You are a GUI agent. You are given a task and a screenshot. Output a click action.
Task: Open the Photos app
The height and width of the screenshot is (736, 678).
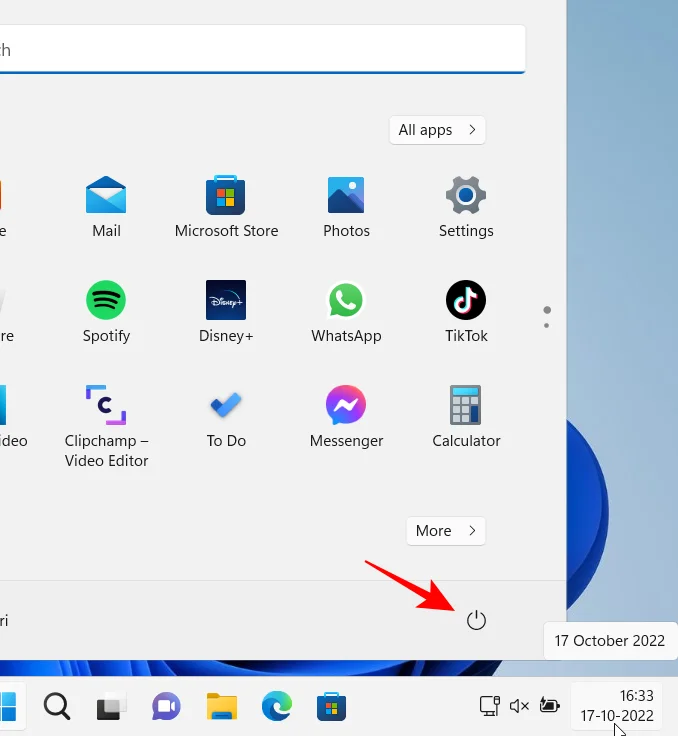(x=346, y=207)
